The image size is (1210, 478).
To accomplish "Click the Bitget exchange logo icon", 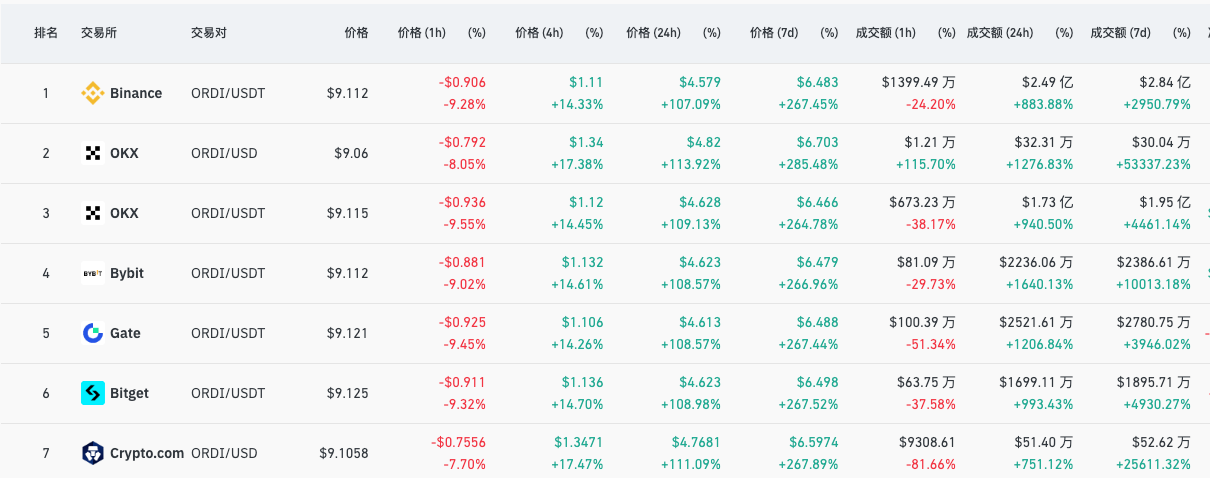I will [x=92, y=393].
